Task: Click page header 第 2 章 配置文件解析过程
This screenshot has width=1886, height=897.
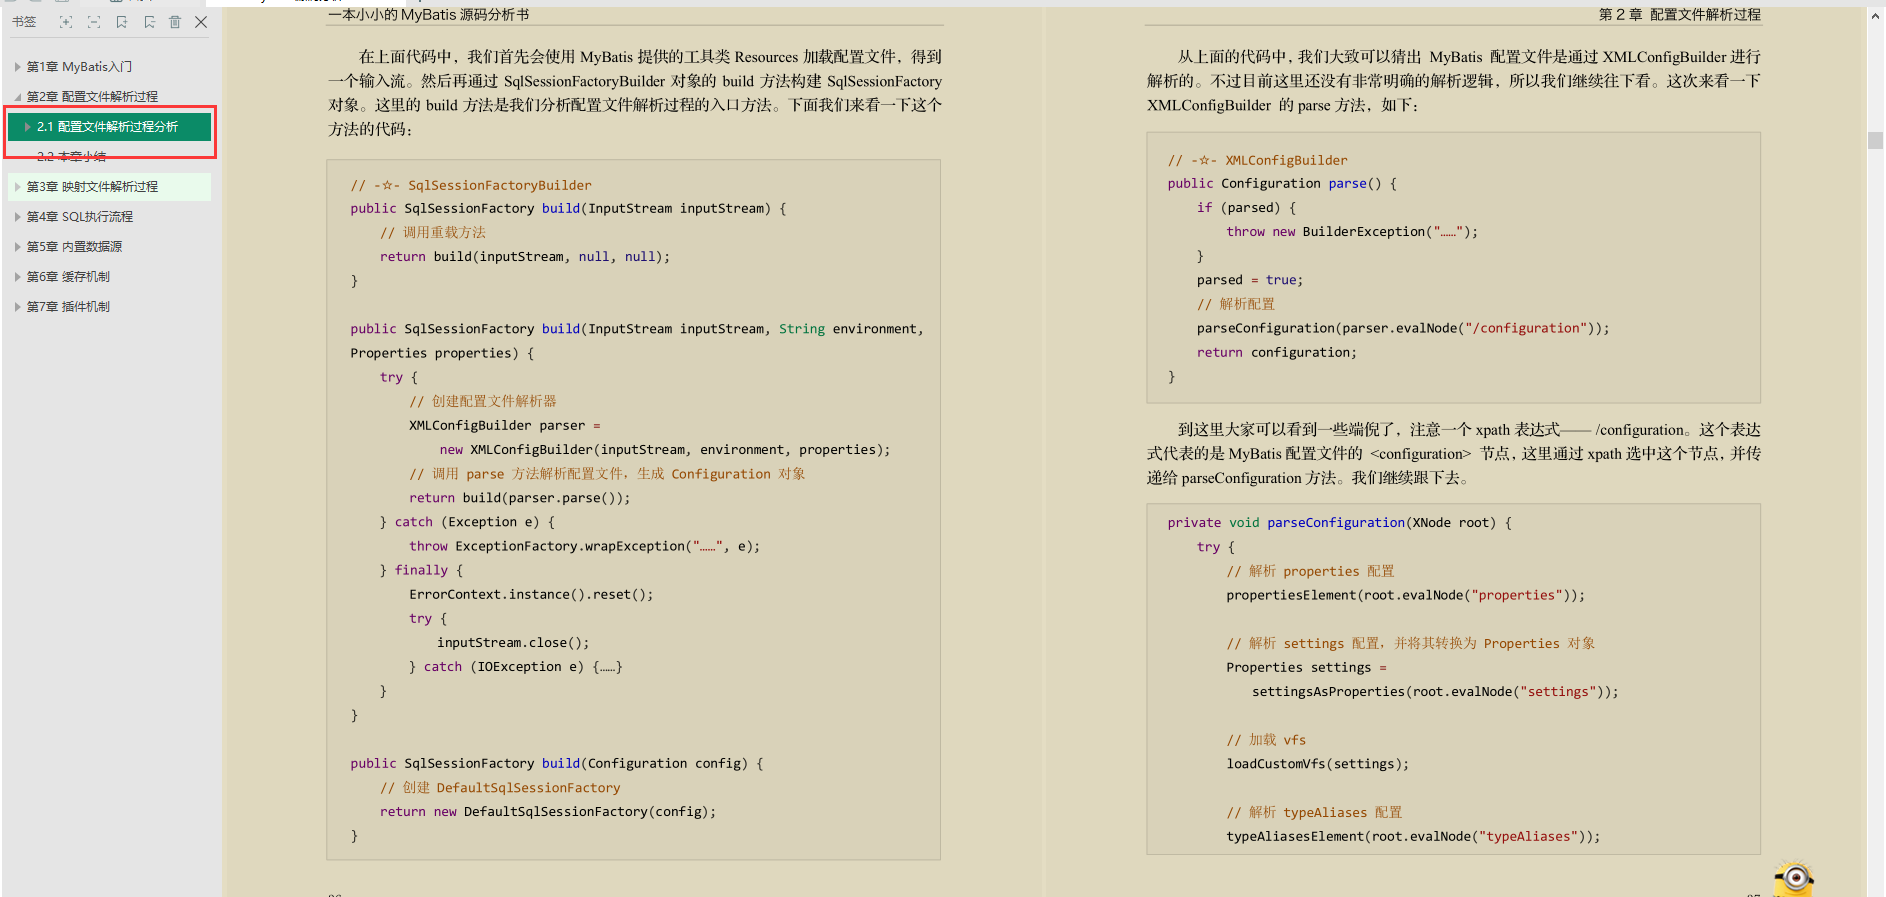Action: point(1679,15)
